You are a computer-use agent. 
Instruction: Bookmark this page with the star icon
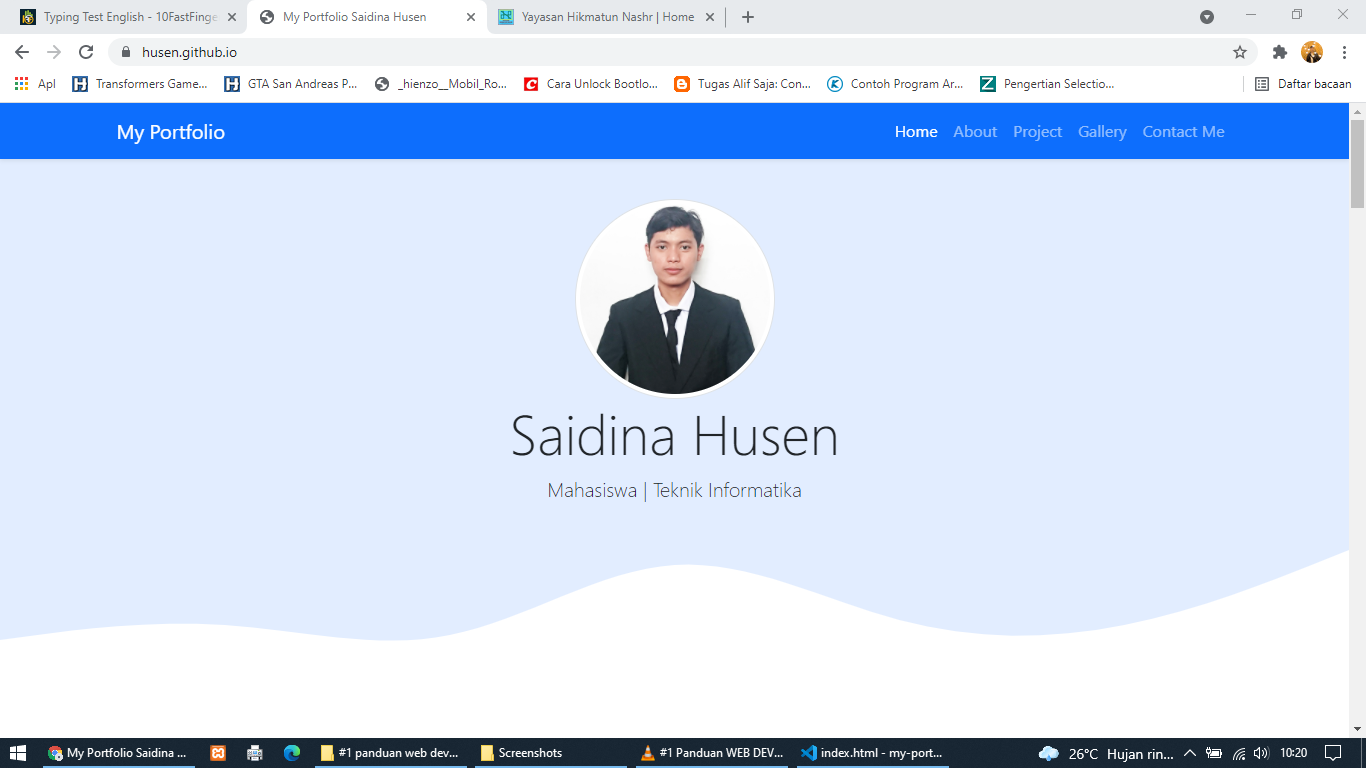click(x=1240, y=52)
